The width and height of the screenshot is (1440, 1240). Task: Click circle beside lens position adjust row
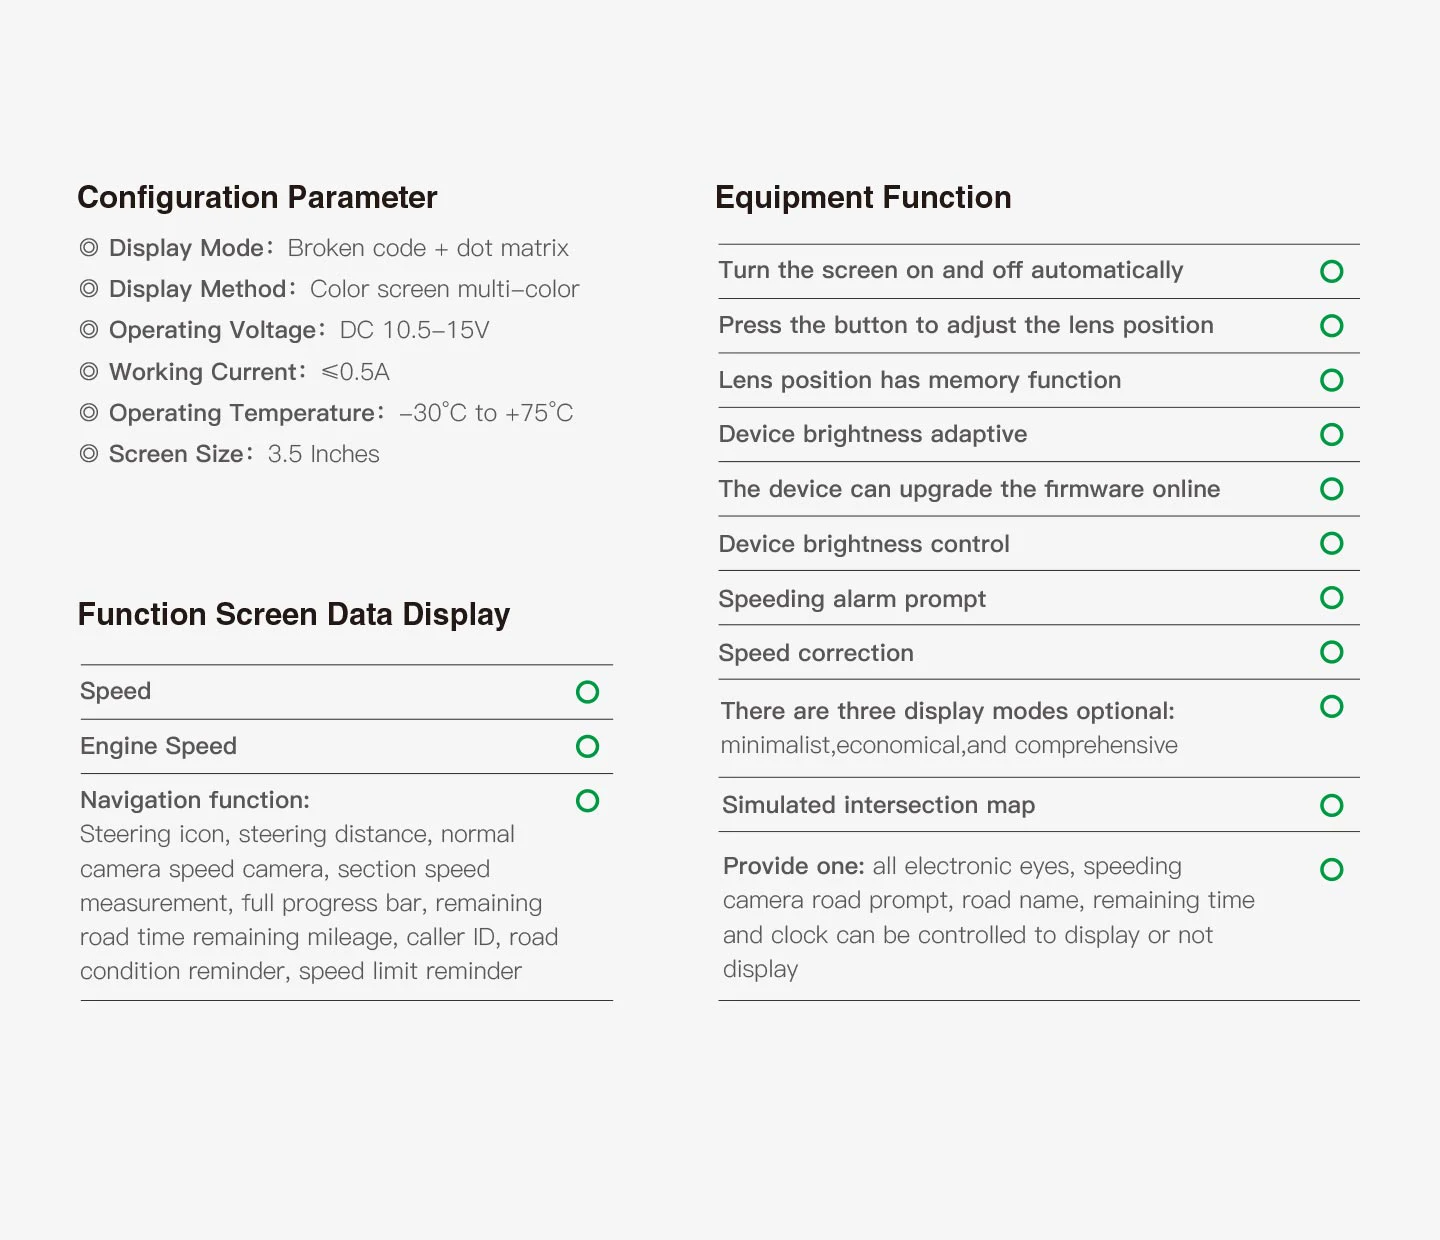(x=1331, y=326)
